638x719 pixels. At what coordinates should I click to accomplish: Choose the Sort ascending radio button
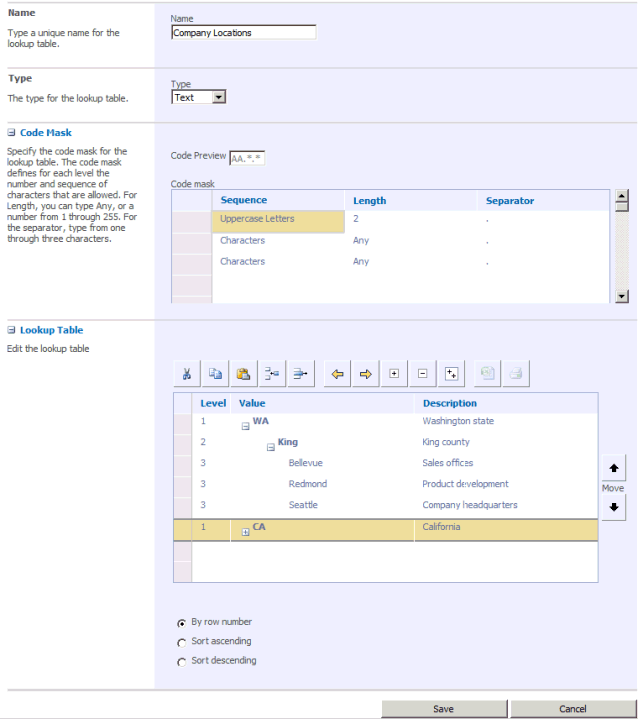click(182, 642)
